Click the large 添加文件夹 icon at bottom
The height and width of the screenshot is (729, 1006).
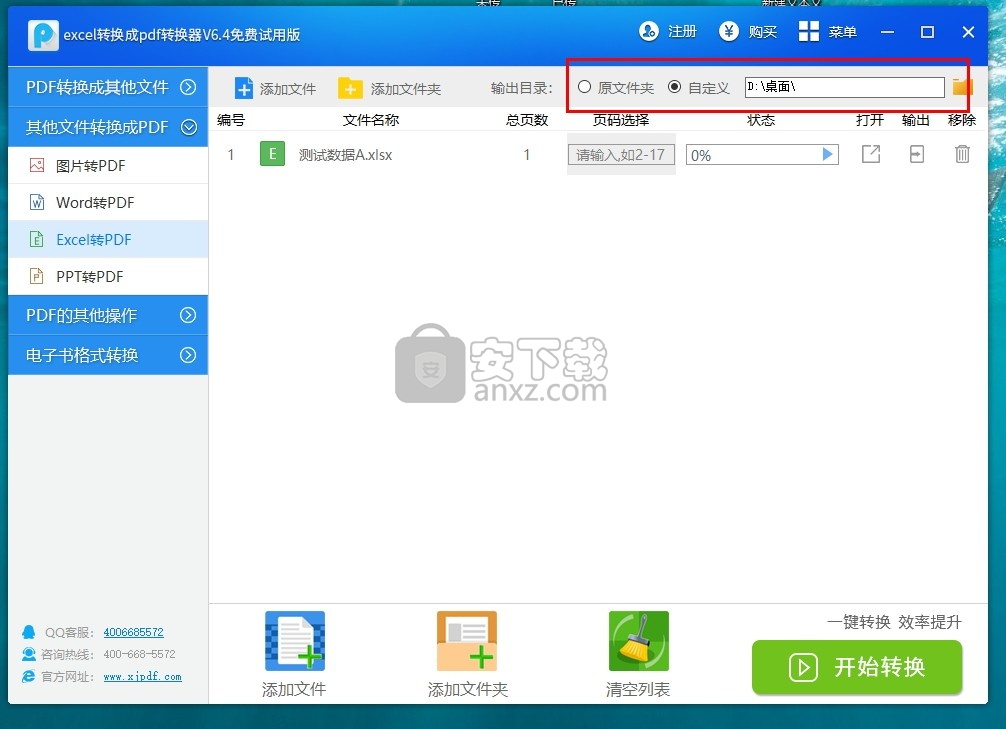pos(467,641)
